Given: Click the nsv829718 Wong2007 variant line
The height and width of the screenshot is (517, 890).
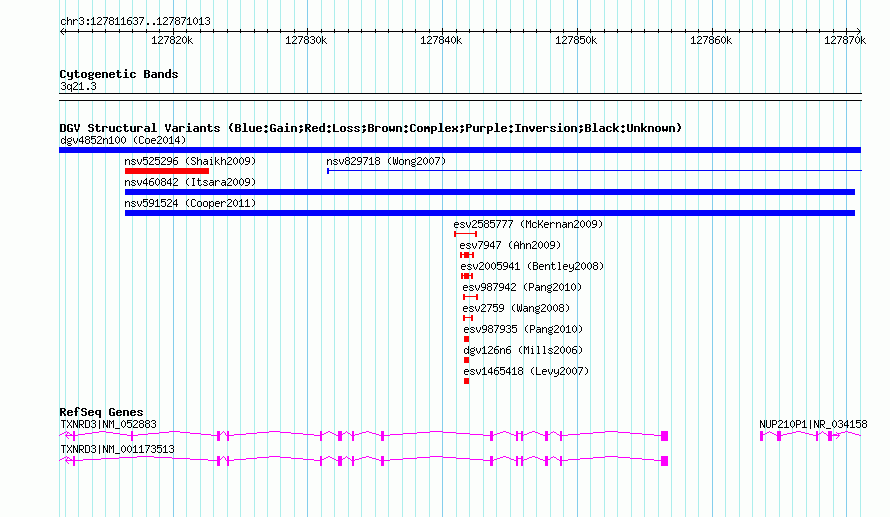Looking at the screenshot, I should [594, 171].
